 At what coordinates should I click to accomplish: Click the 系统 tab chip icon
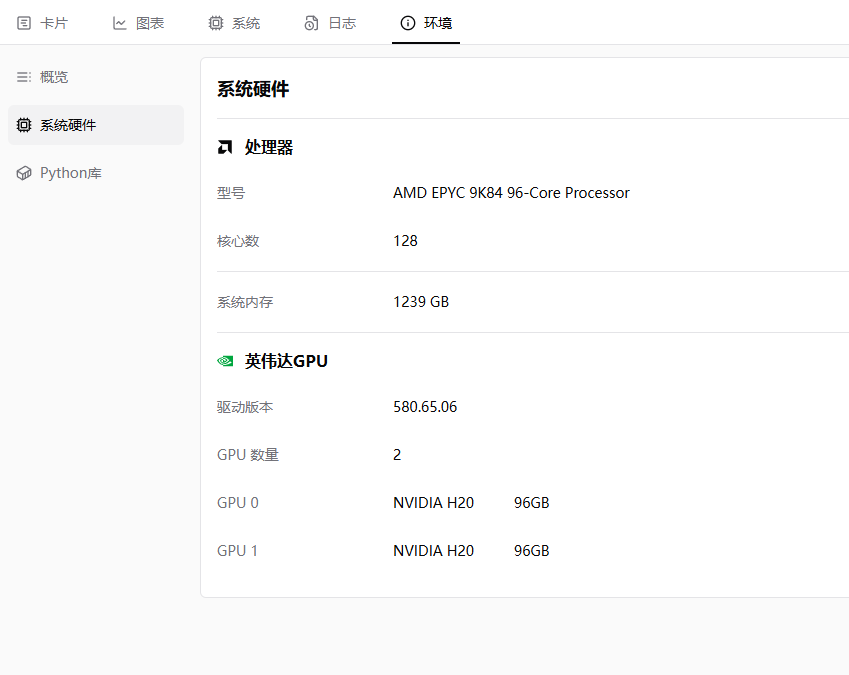pyautogui.click(x=215, y=23)
